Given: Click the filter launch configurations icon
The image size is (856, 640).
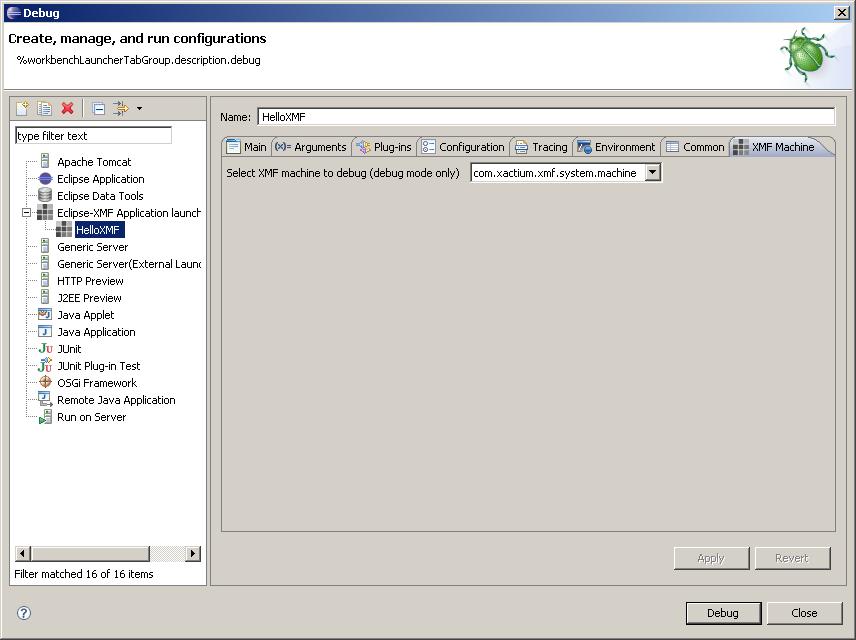Looking at the screenshot, I should pyautogui.click(x=121, y=108).
